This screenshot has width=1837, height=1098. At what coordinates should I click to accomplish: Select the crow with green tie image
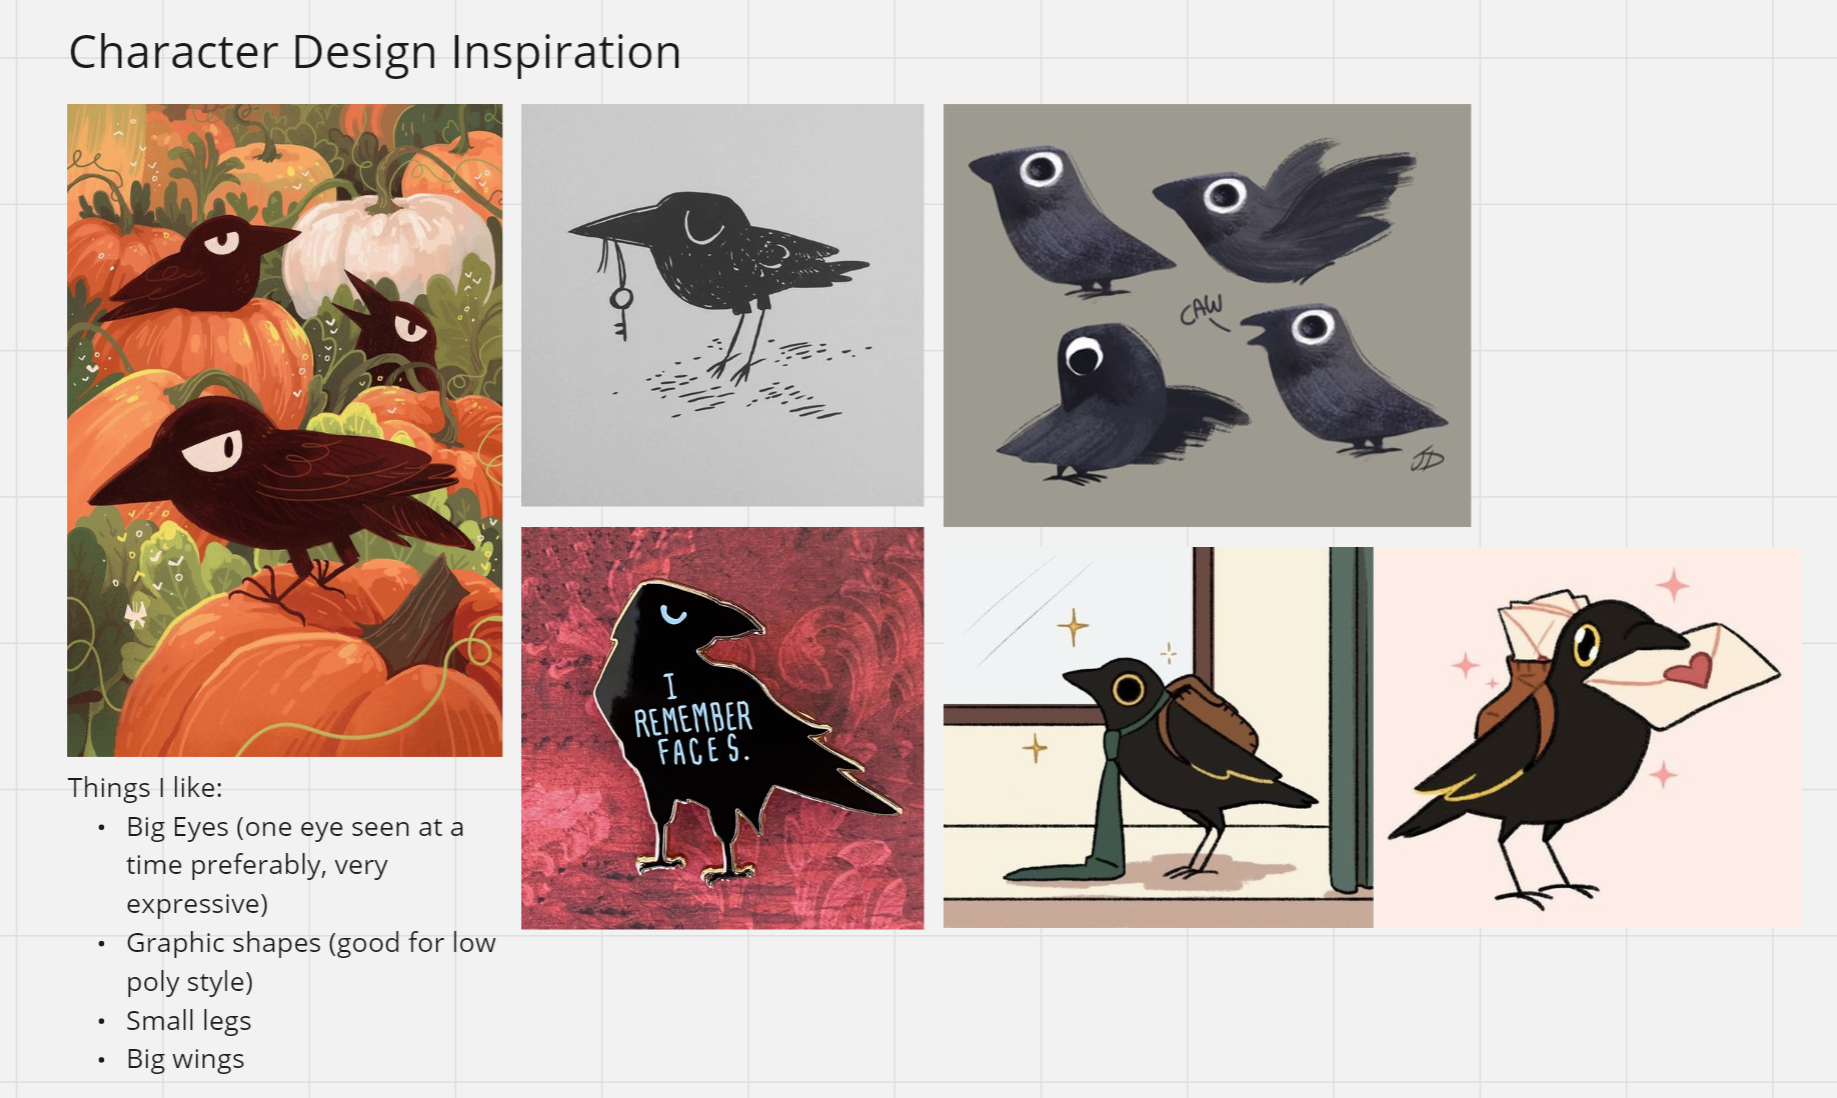coord(1158,737)
